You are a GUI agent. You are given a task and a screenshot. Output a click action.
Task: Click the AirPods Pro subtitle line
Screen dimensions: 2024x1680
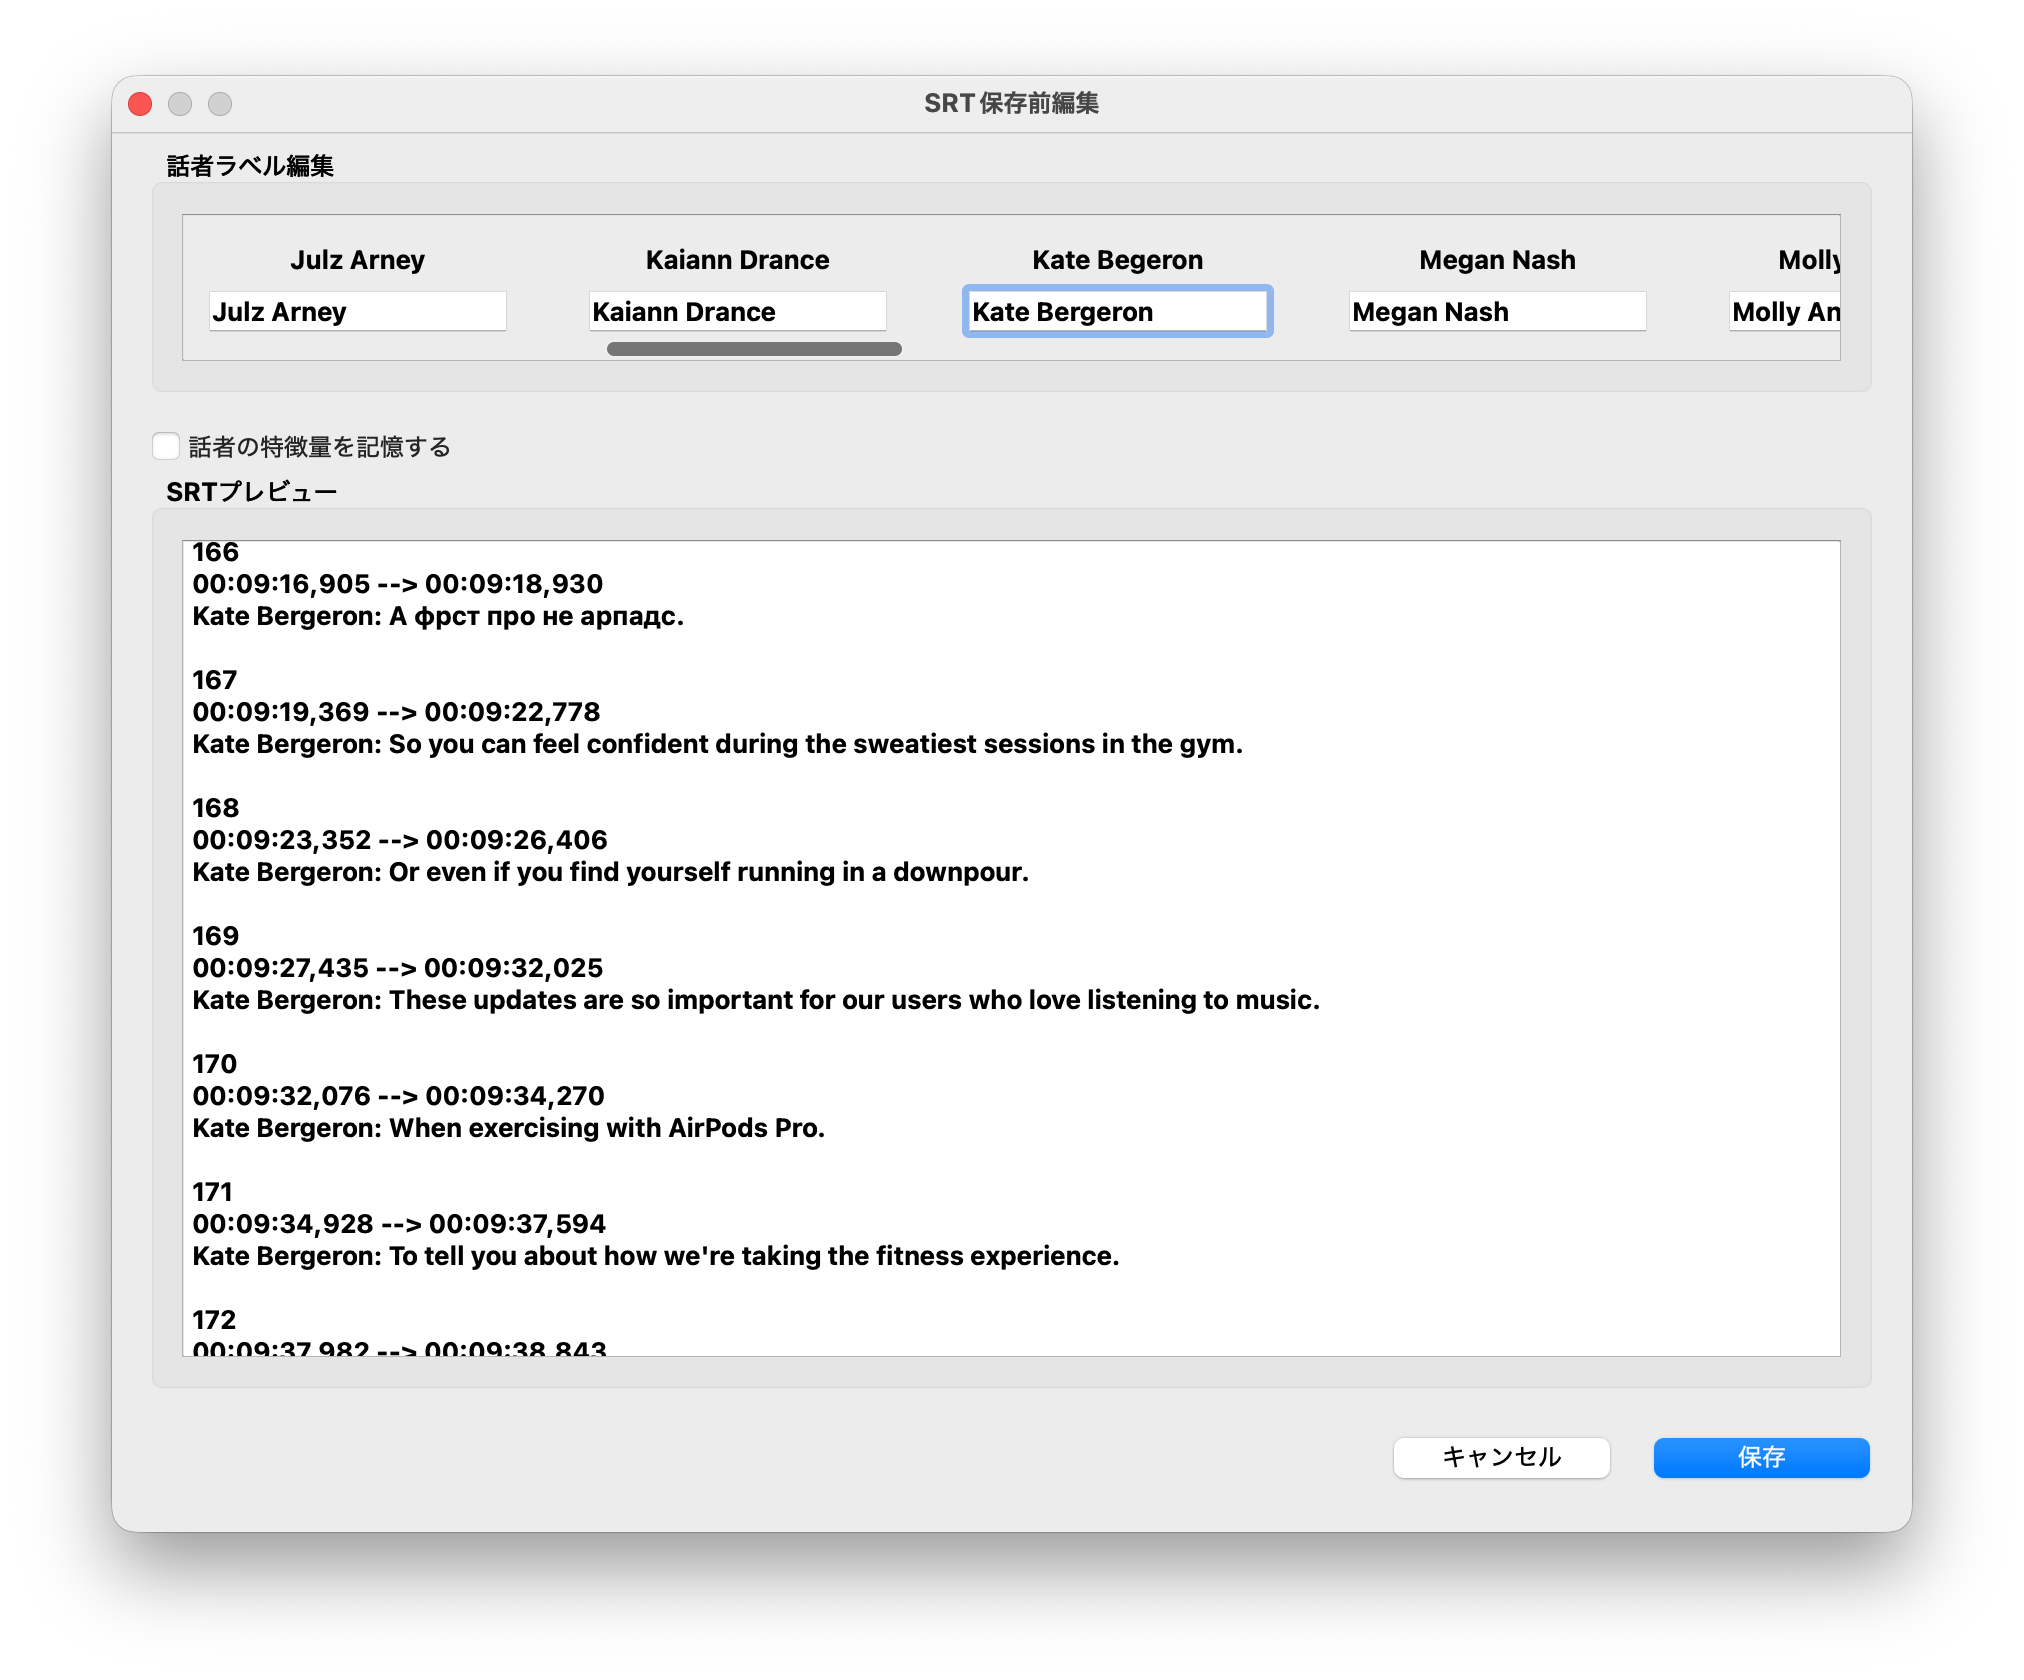508,1128
